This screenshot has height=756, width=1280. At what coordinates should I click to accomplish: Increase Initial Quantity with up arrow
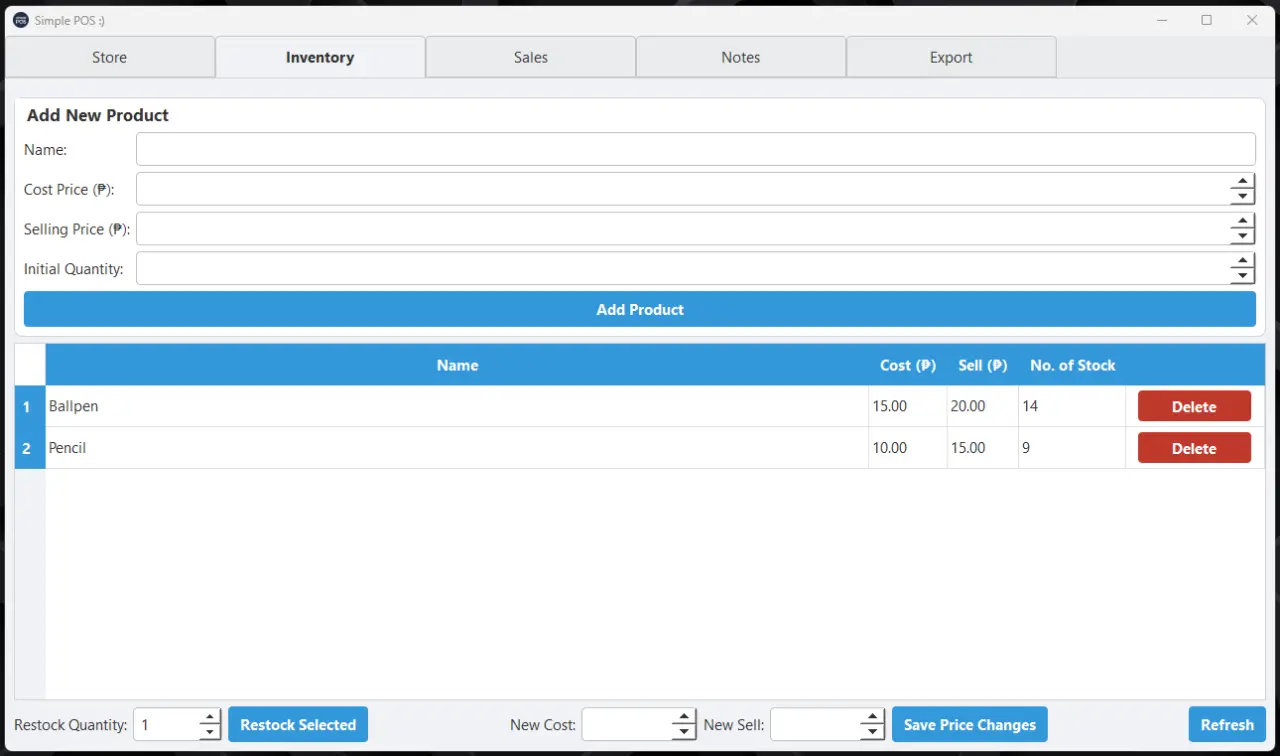(1242, 260)
